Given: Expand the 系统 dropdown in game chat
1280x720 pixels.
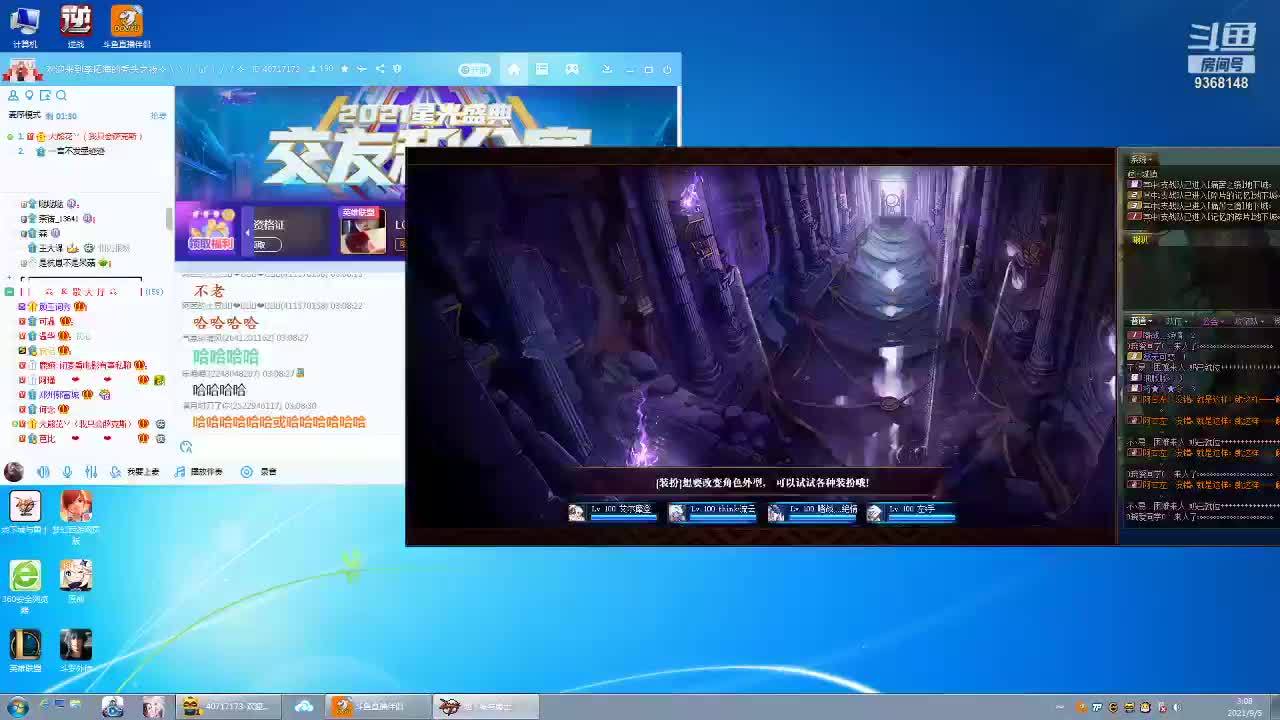Looking at the screenshot, I should (x=1141, y=160).
